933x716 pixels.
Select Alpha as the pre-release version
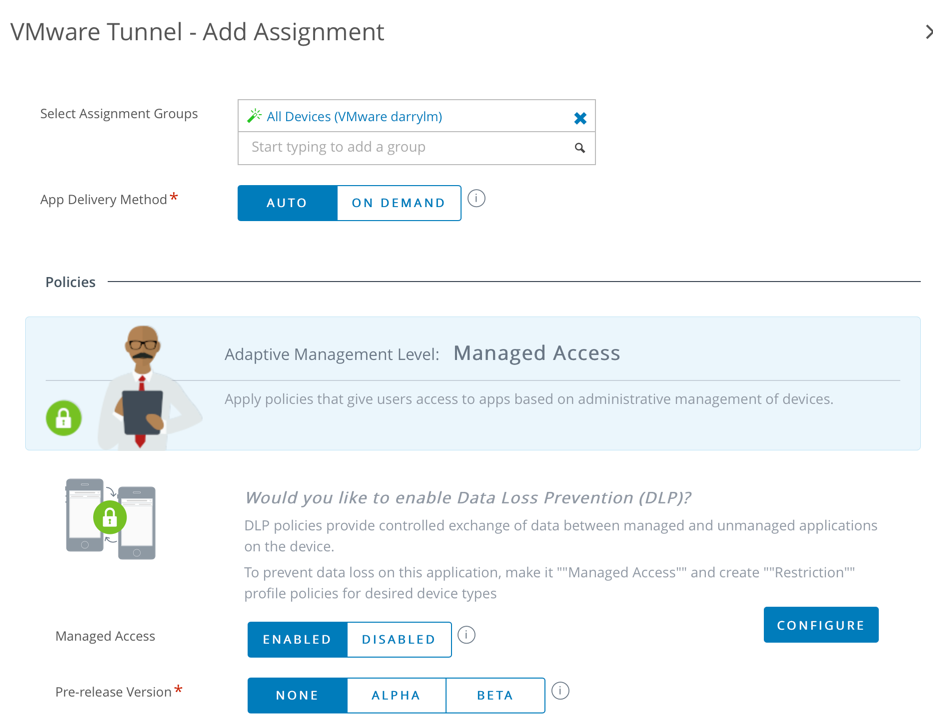pos(397,694)
